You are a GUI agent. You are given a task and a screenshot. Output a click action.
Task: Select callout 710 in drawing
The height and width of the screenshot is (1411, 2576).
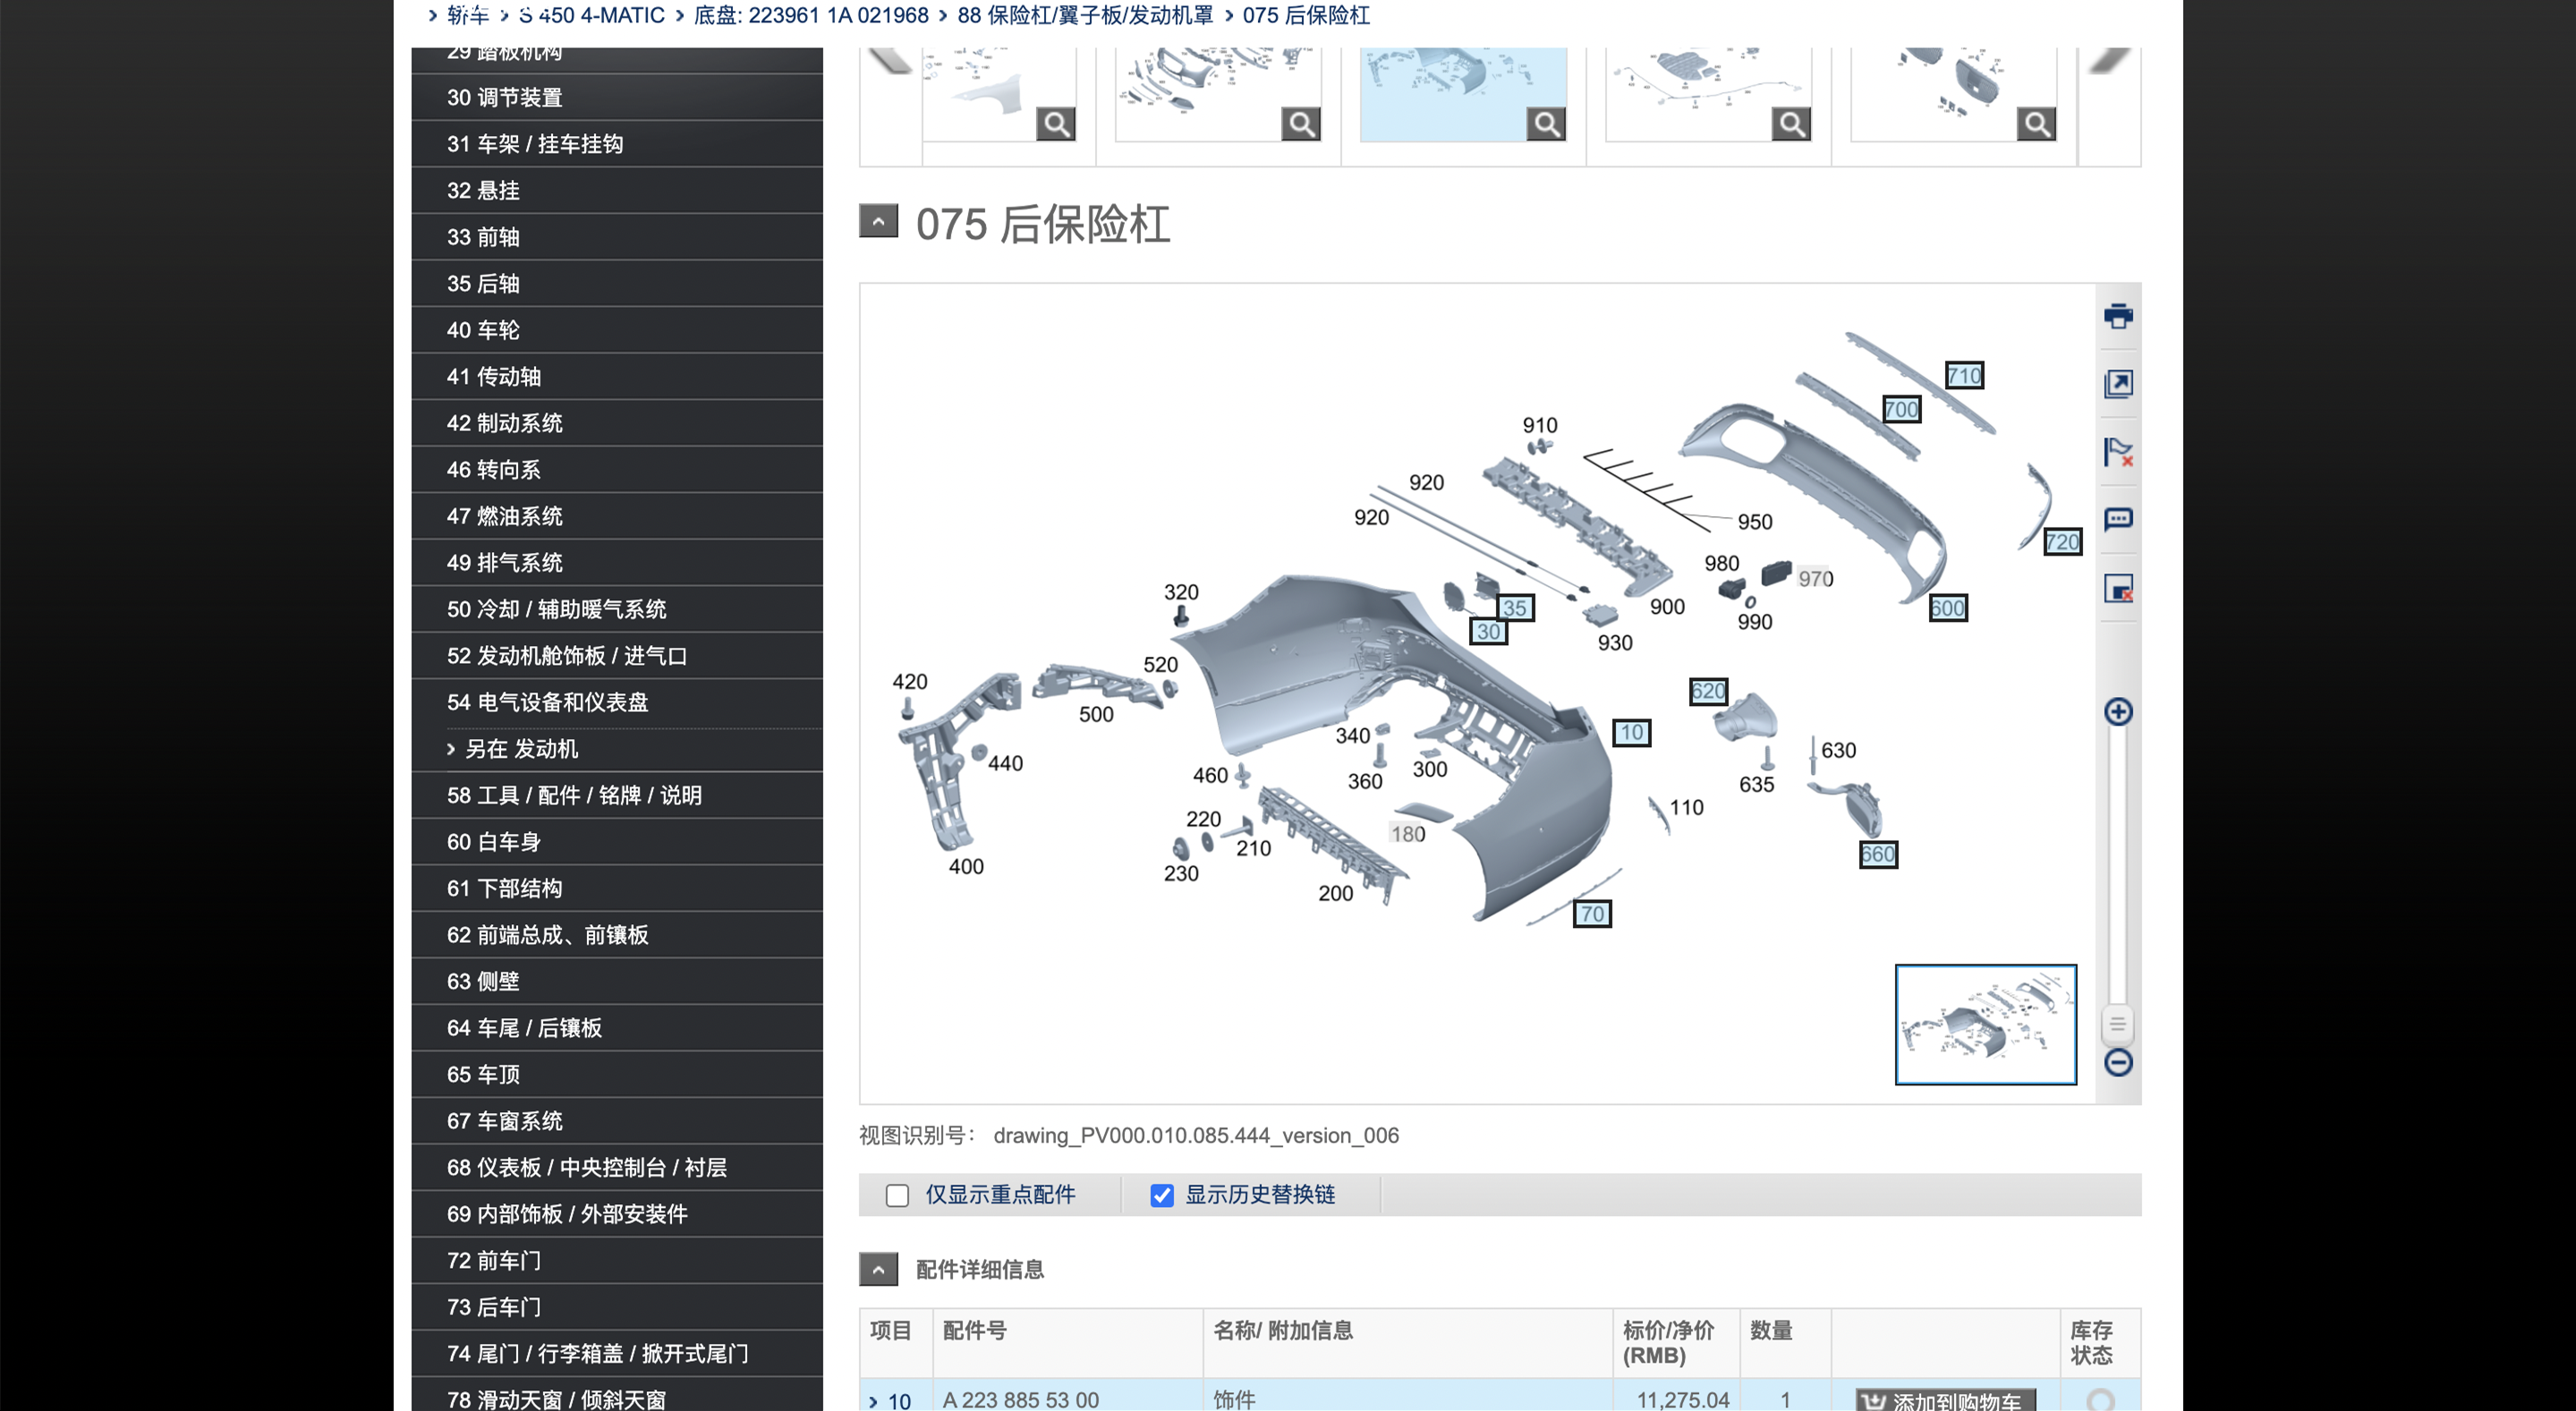tap(1964, 376)
